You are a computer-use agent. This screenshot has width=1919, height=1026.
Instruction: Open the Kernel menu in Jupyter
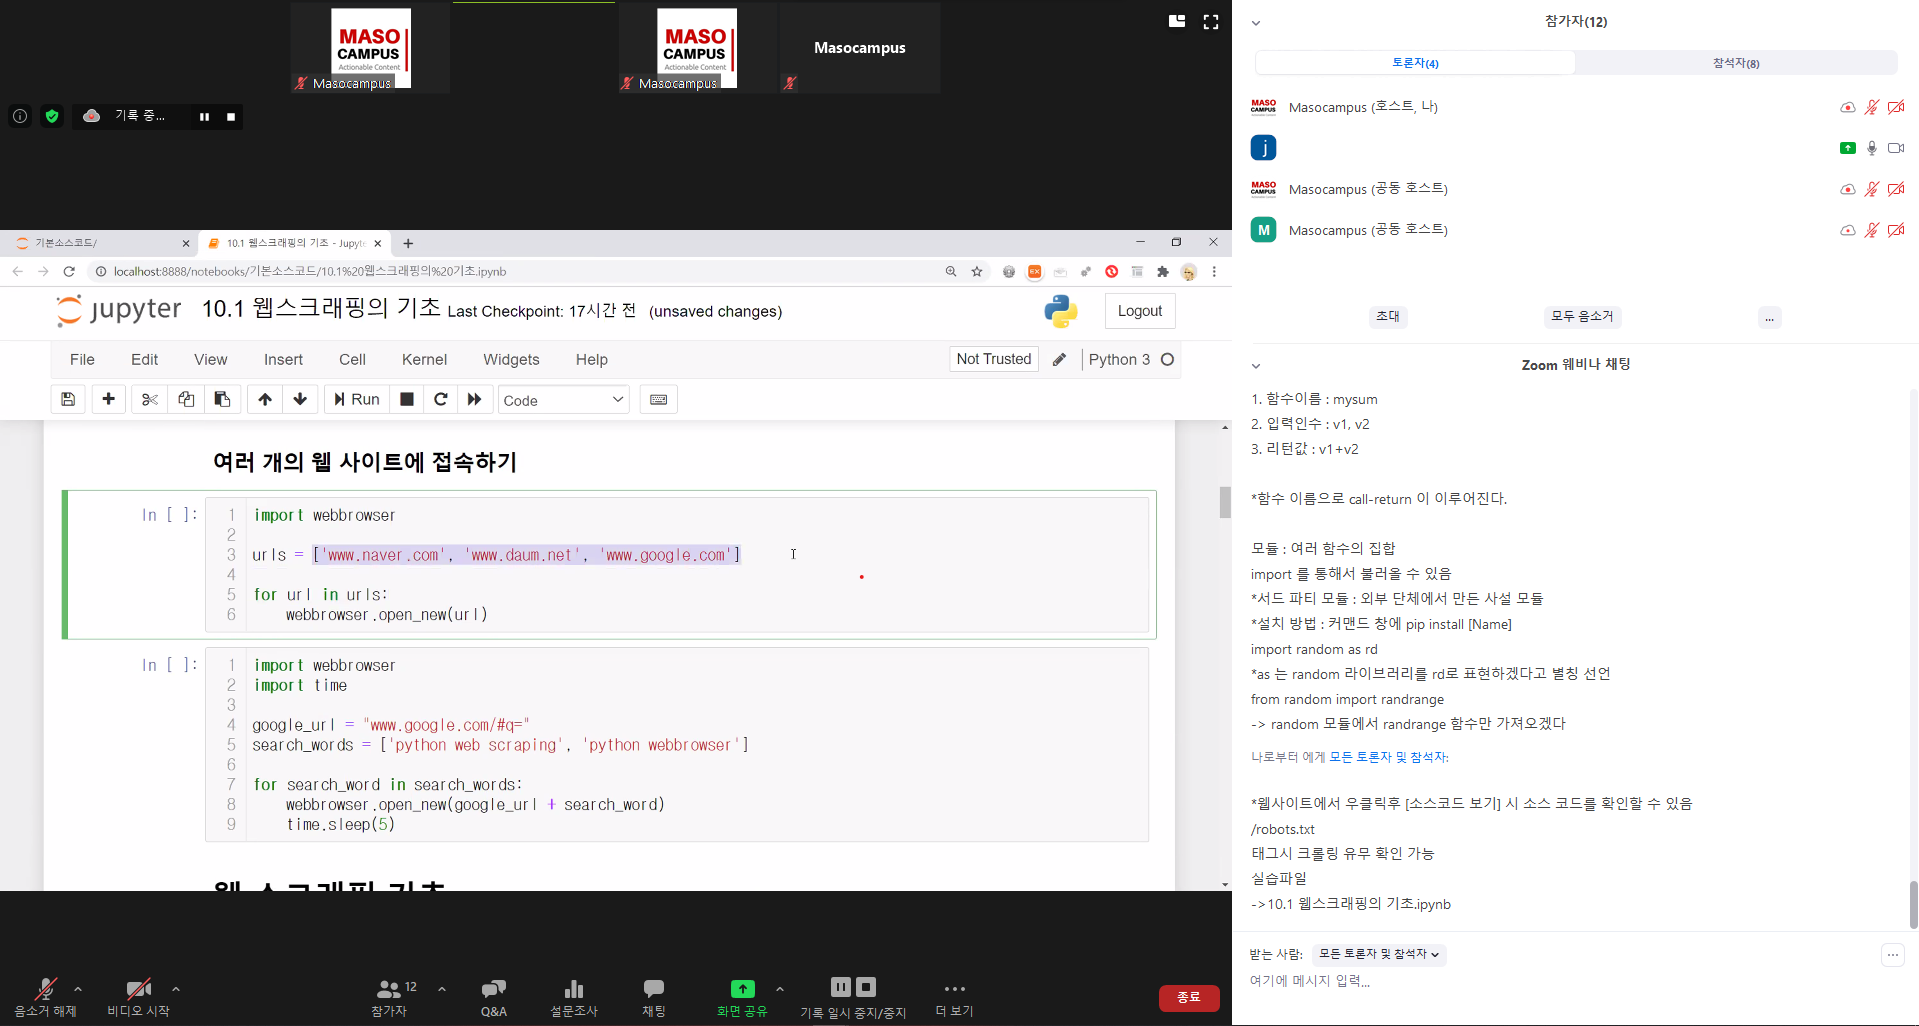[424, 360]
